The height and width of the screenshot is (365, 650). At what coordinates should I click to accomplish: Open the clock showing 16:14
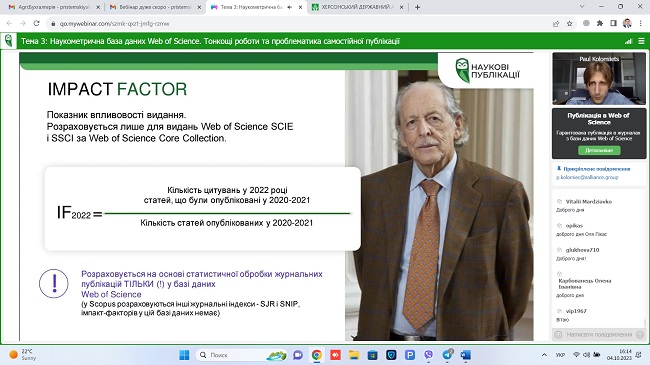619,355
